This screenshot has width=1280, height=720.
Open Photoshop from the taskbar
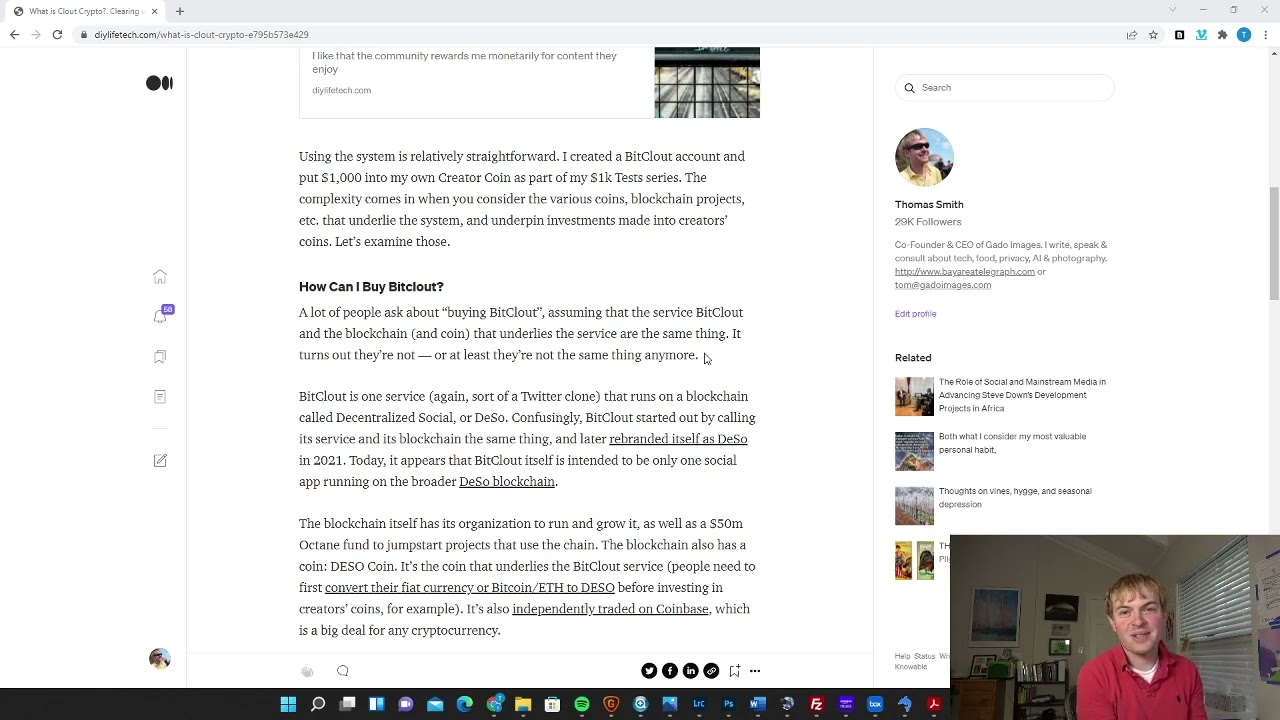(728, 705)
